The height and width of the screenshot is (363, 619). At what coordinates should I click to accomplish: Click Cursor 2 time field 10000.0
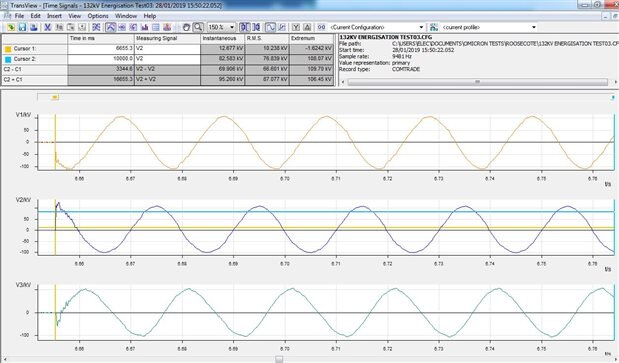(x=101, y=59)
